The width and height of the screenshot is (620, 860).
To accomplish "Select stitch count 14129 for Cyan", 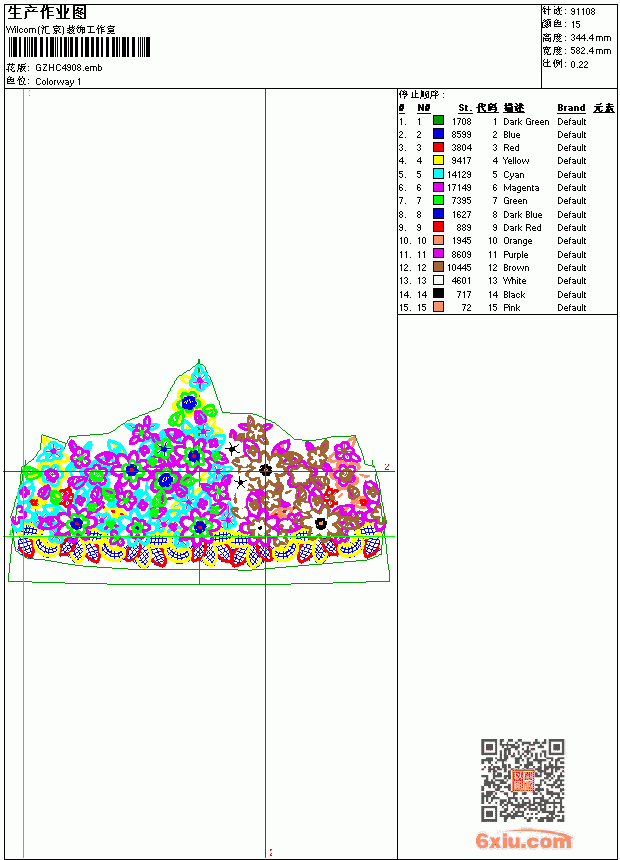I will point(459,174).
